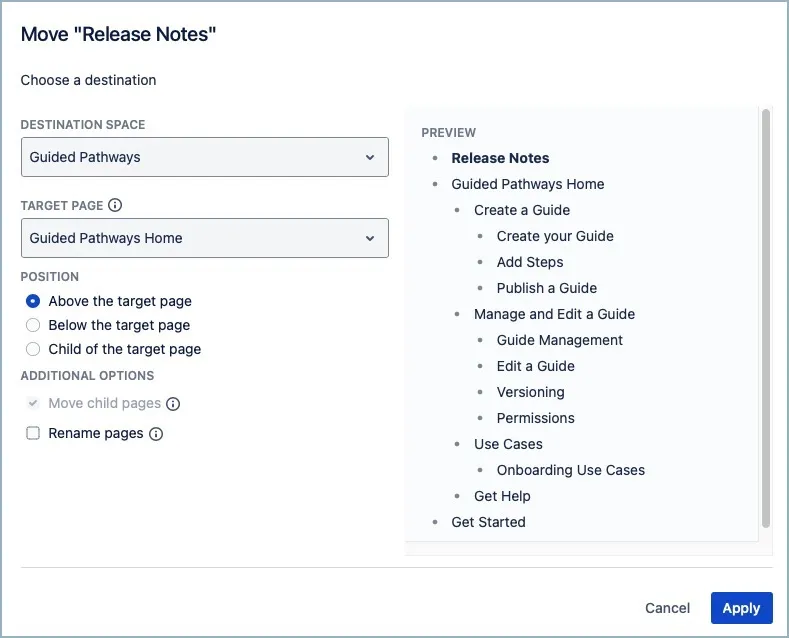Click Onboarding Use Cases in the preview
The width and height of the screenshot is (789, 638).
(x=571, y=470)
